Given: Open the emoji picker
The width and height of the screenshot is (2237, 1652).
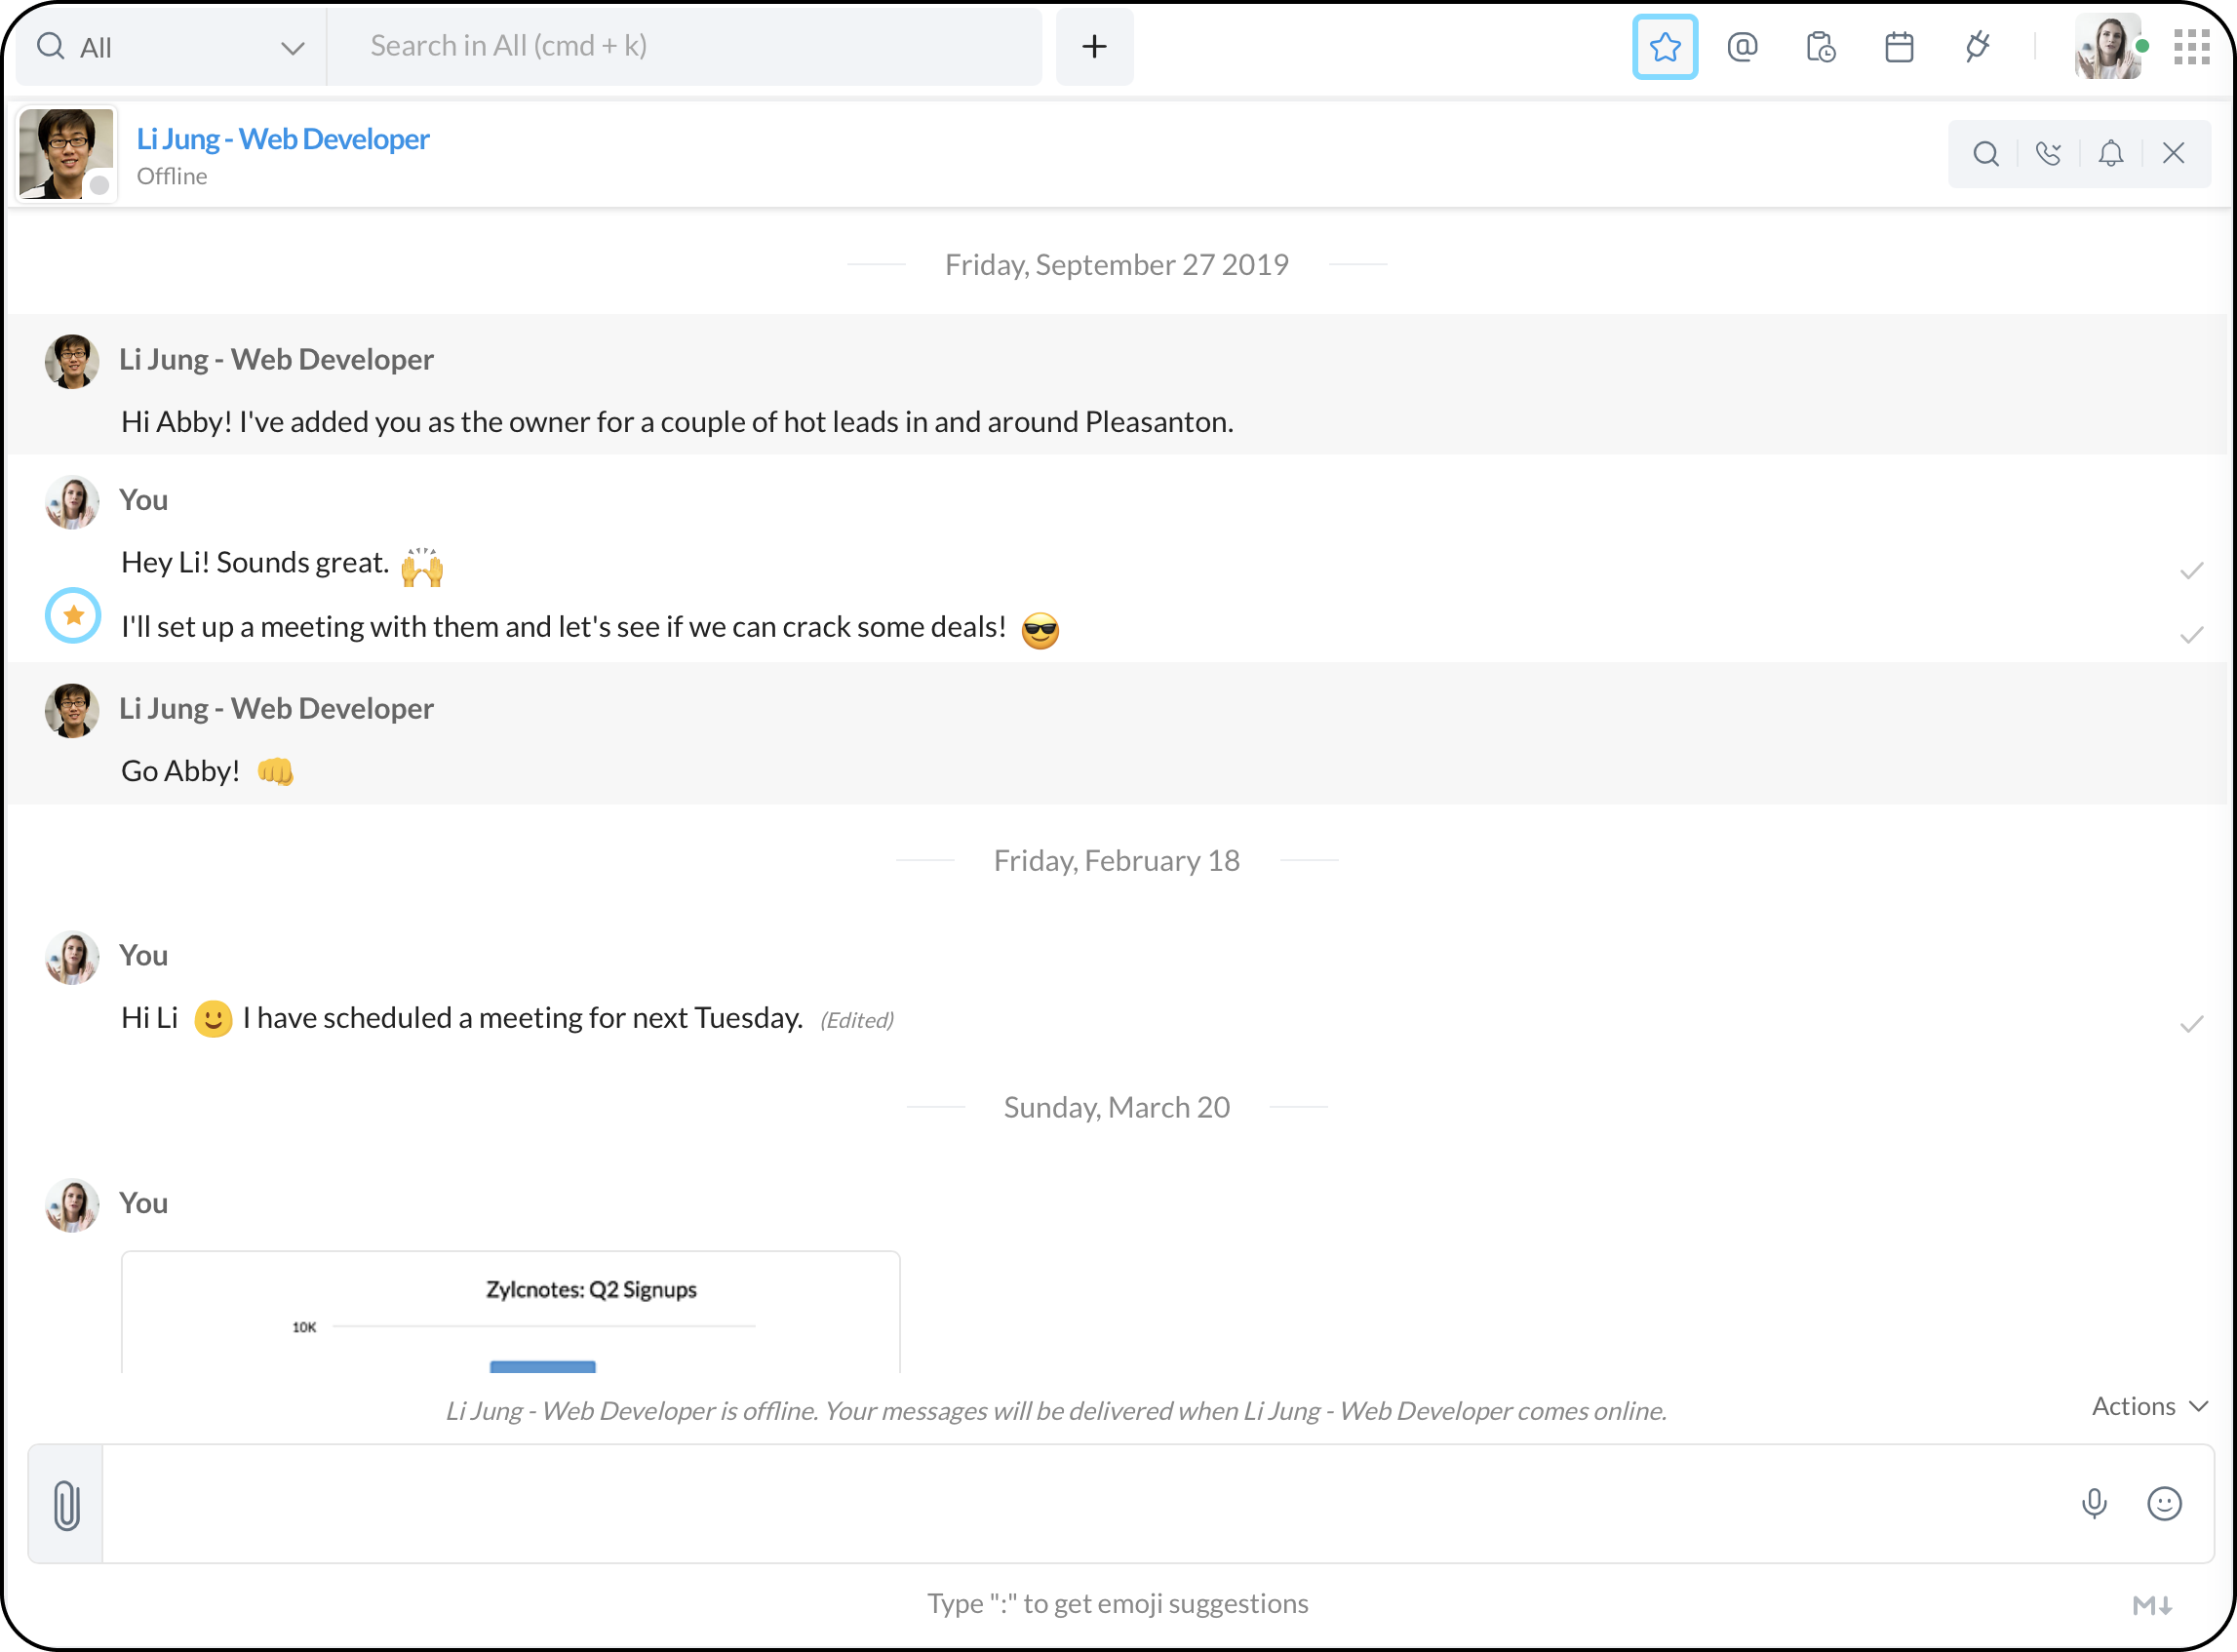Looking at the screenshot, I should click(x=2164, y=1504).
